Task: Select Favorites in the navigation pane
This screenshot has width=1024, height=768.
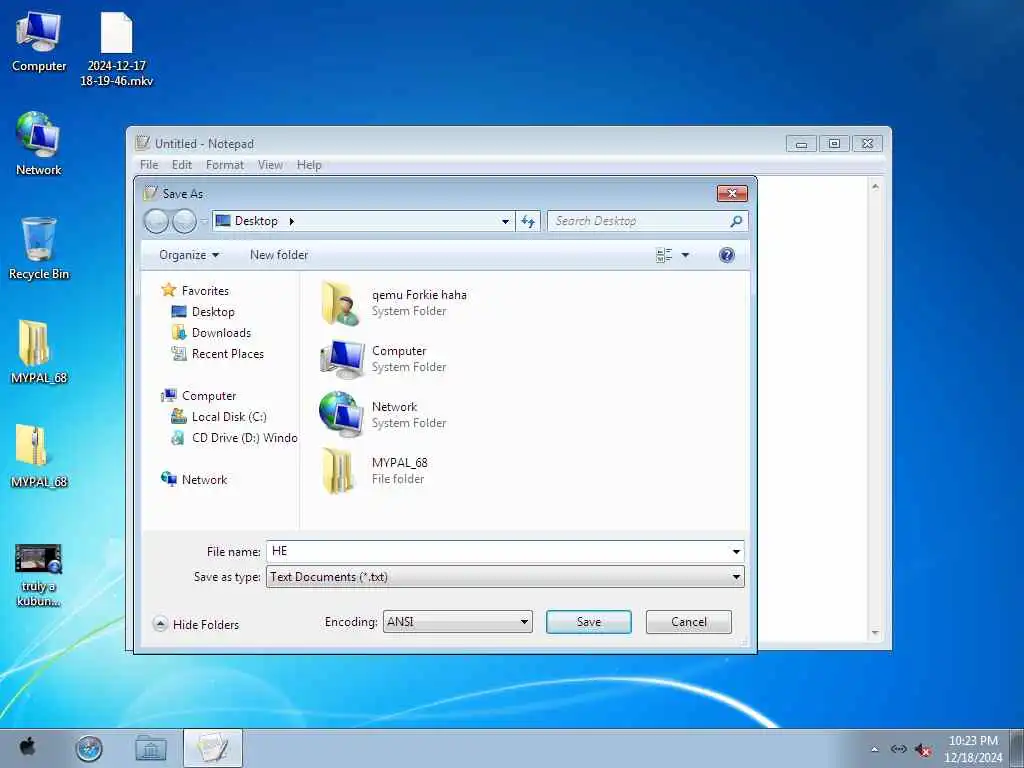Action: [x=195, y=291]
